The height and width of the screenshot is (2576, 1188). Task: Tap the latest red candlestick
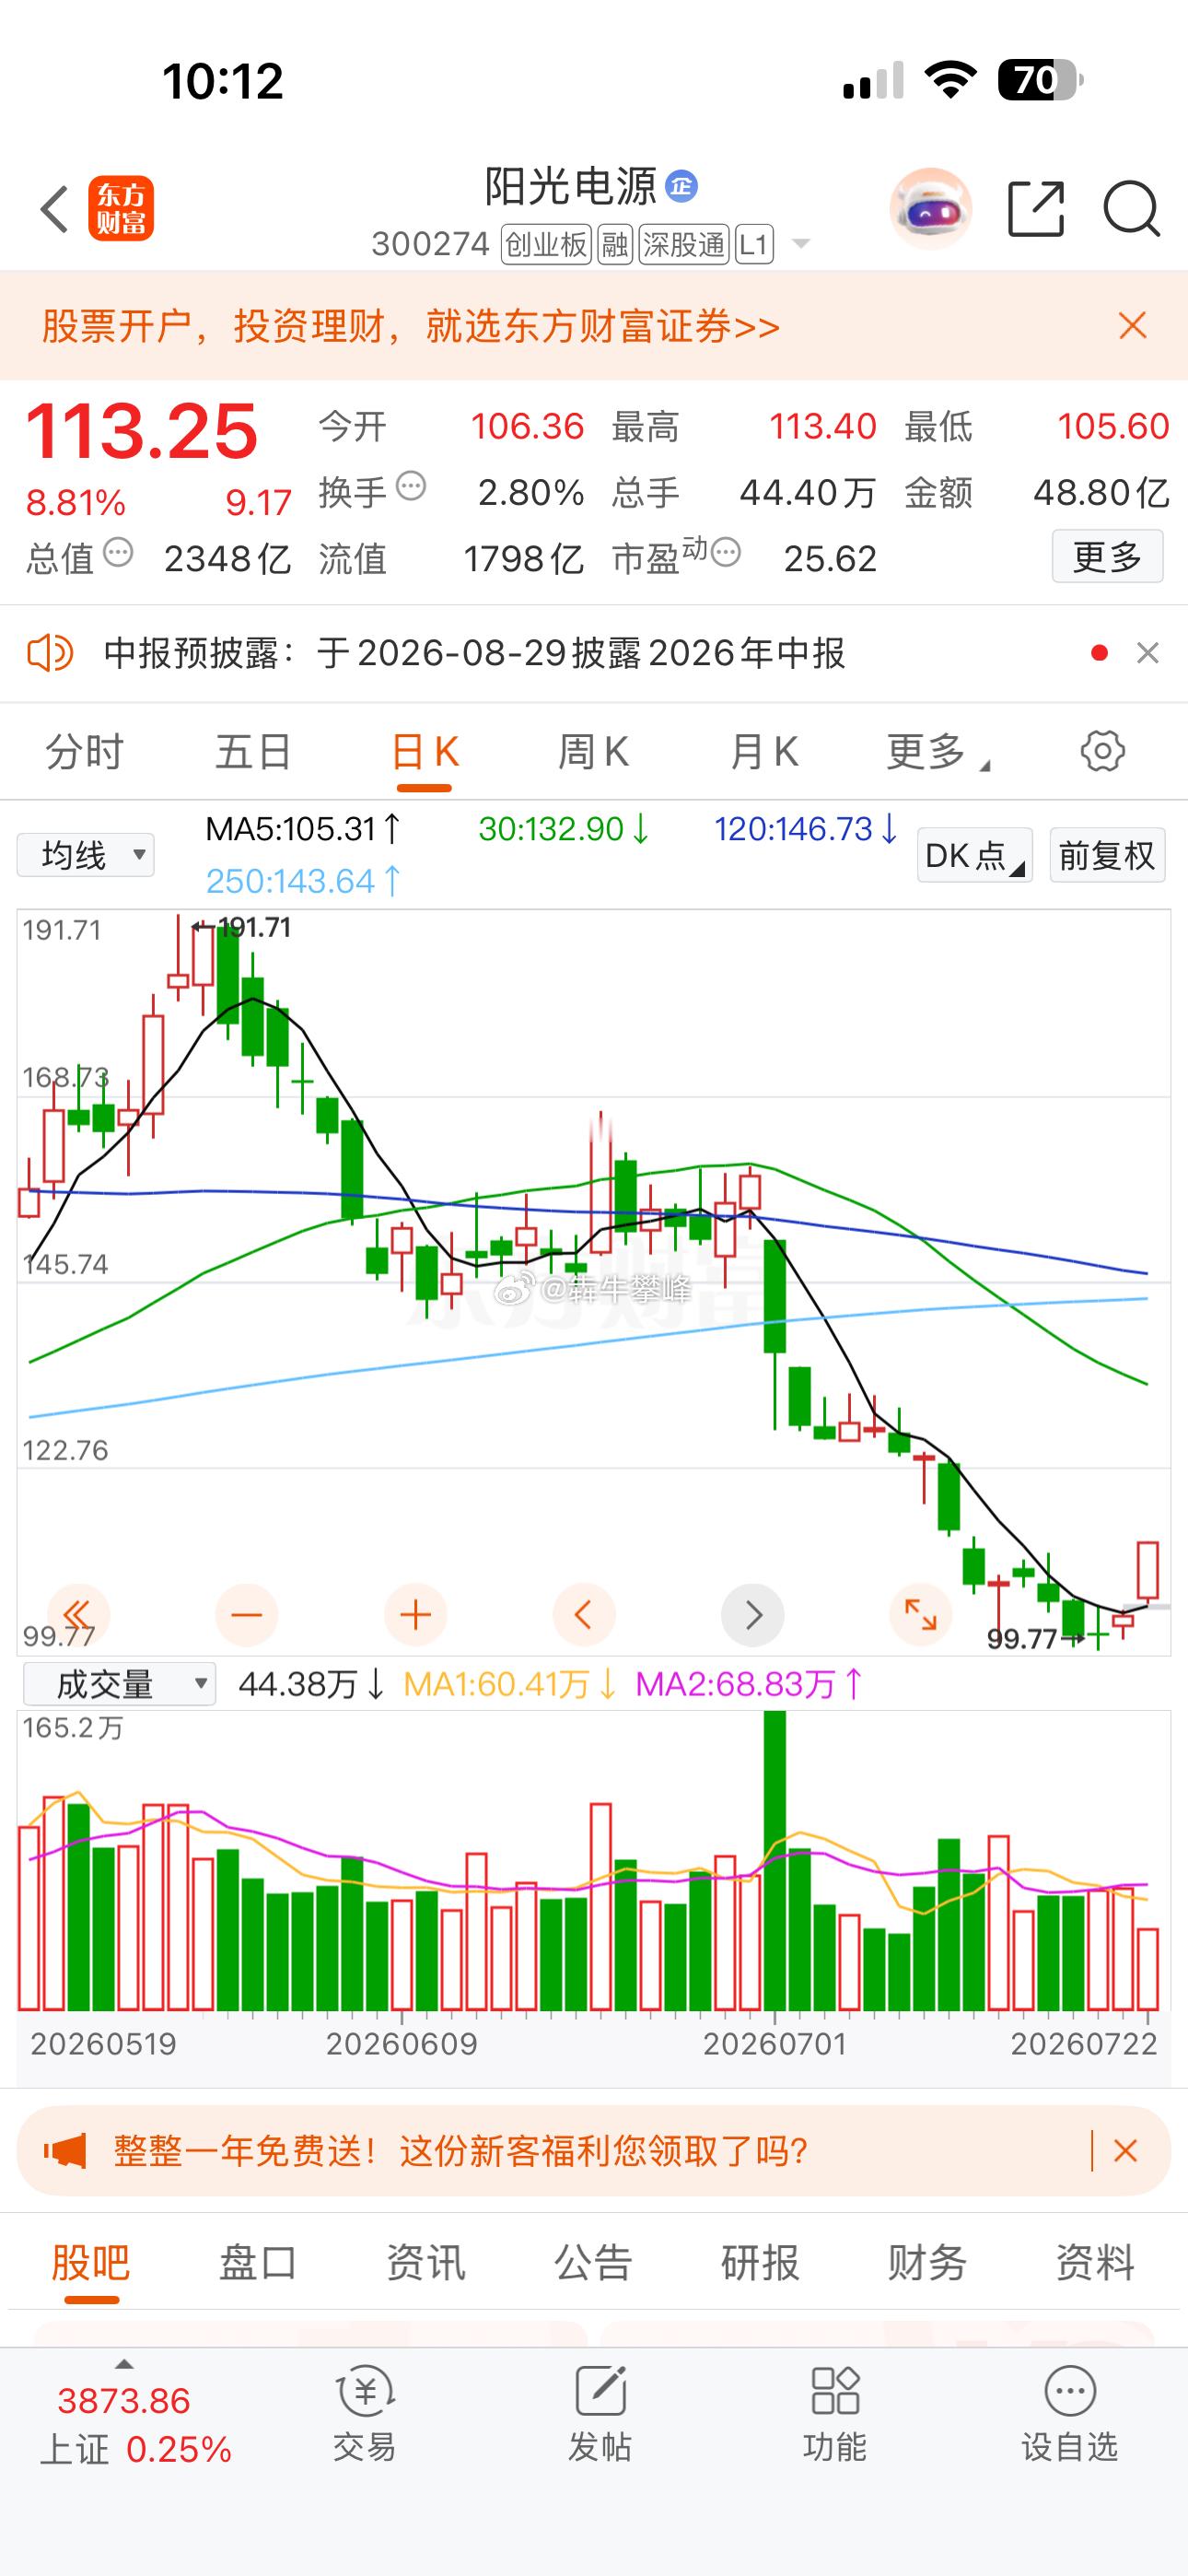(x=1148, y=1570)
